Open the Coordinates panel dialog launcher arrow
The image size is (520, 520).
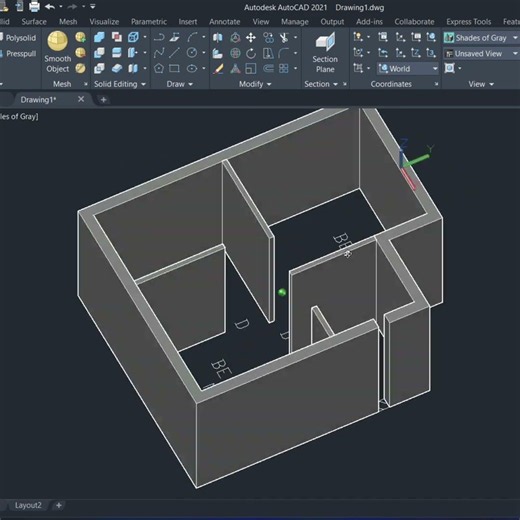pyautogui.click(x=436, y=84)
